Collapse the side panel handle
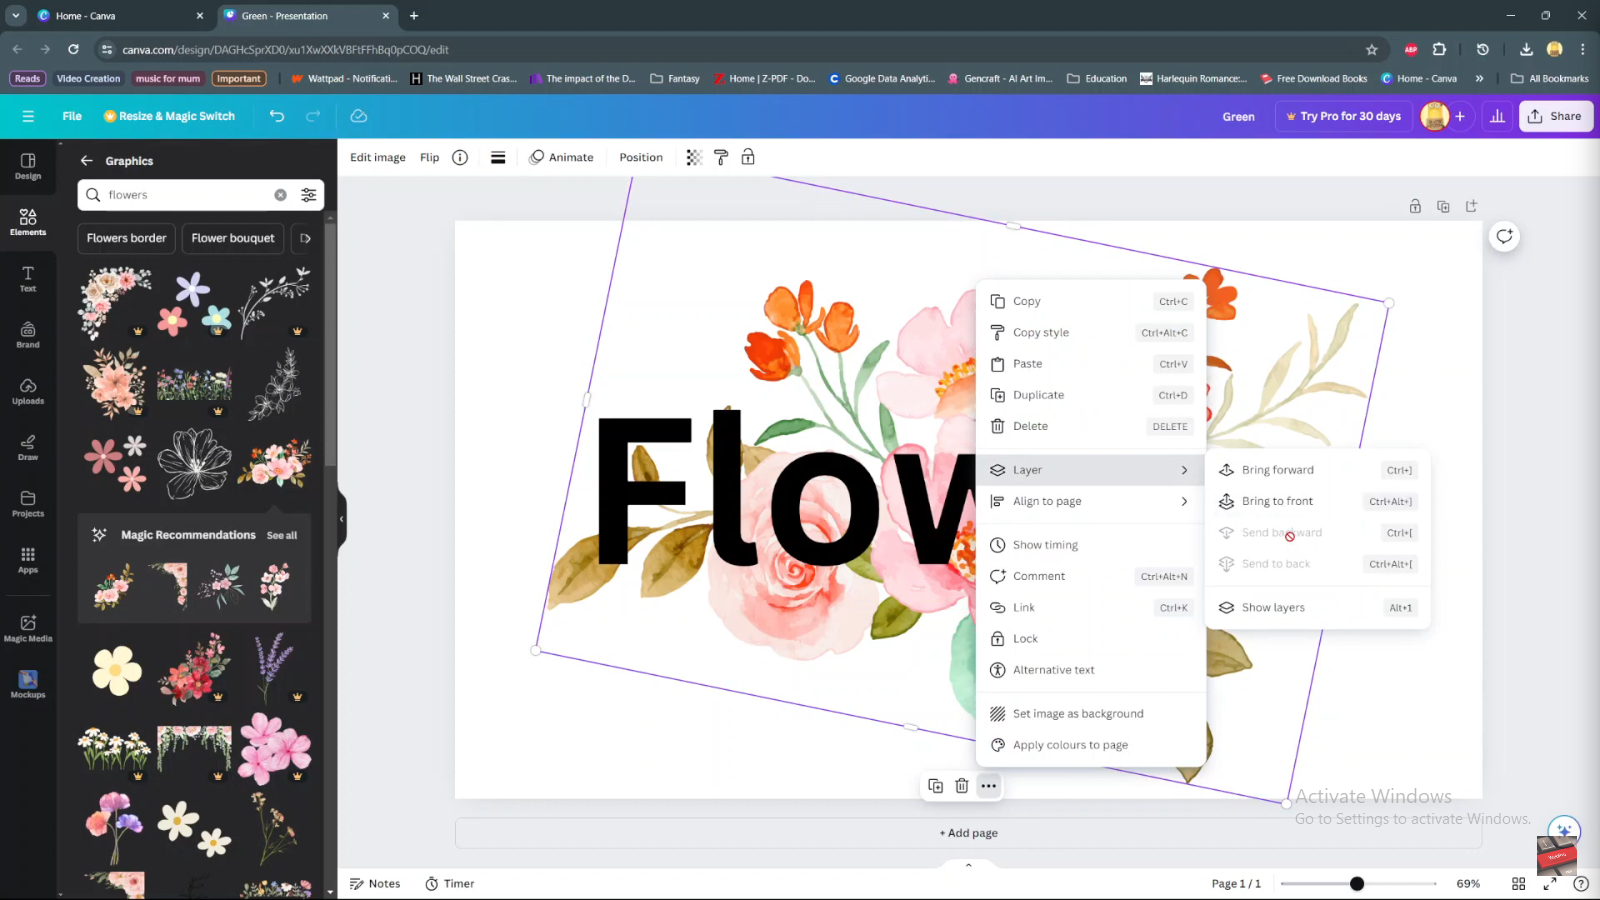 coord(341,519)
